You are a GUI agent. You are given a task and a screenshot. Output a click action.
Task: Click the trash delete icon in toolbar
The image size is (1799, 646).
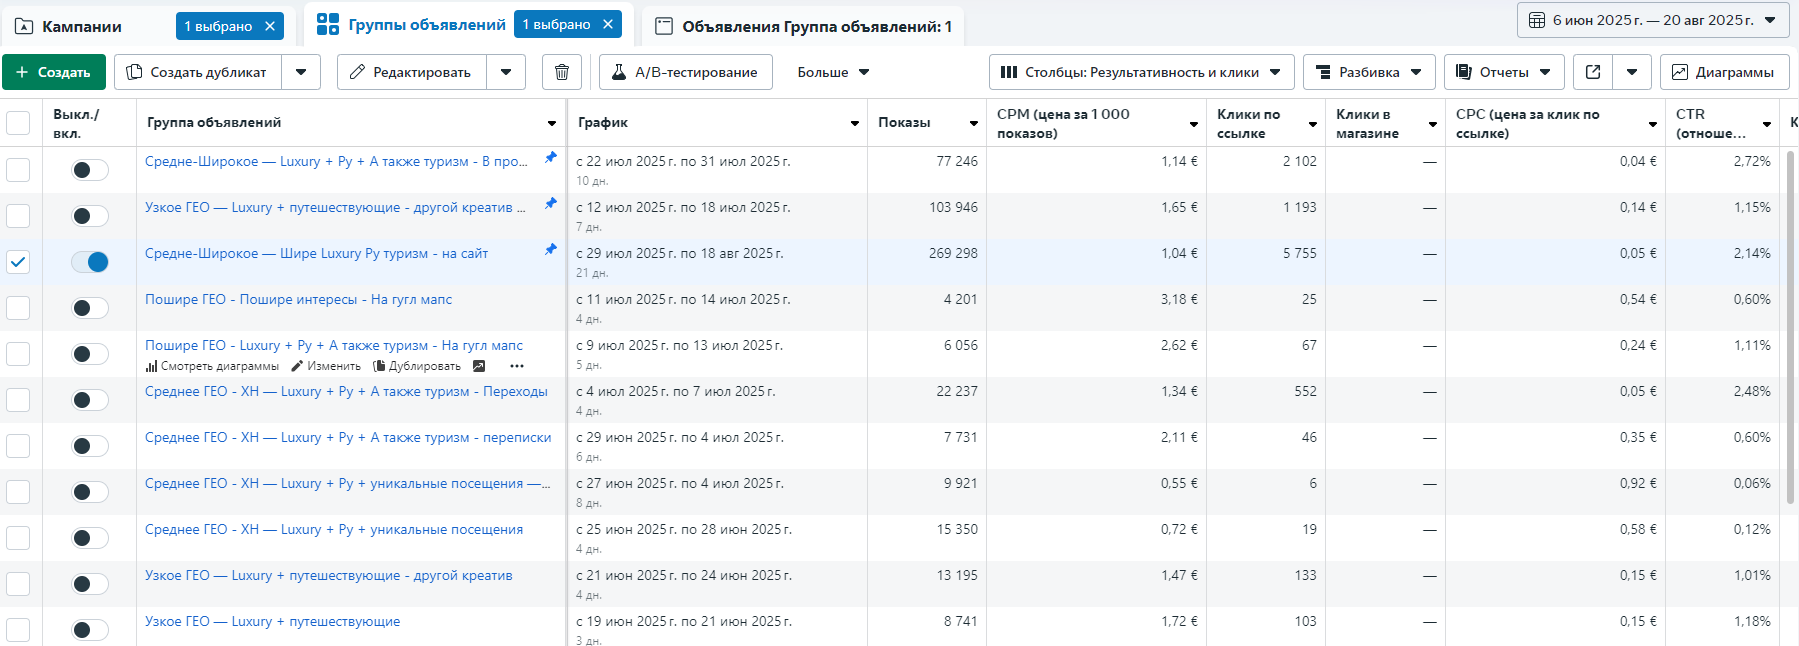pos(562,72)
